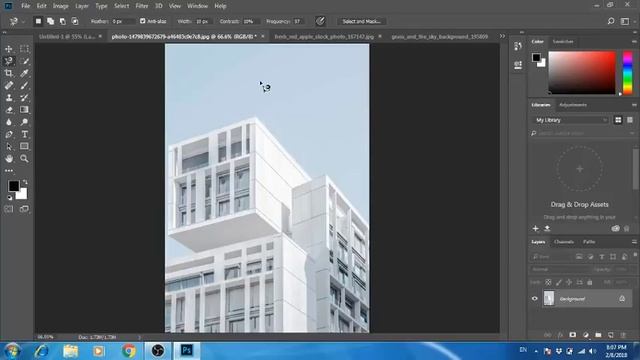The width and height of the screenshot is (640, 360).
Task: Switch Libraries to list view
Action: coord(630,120)
